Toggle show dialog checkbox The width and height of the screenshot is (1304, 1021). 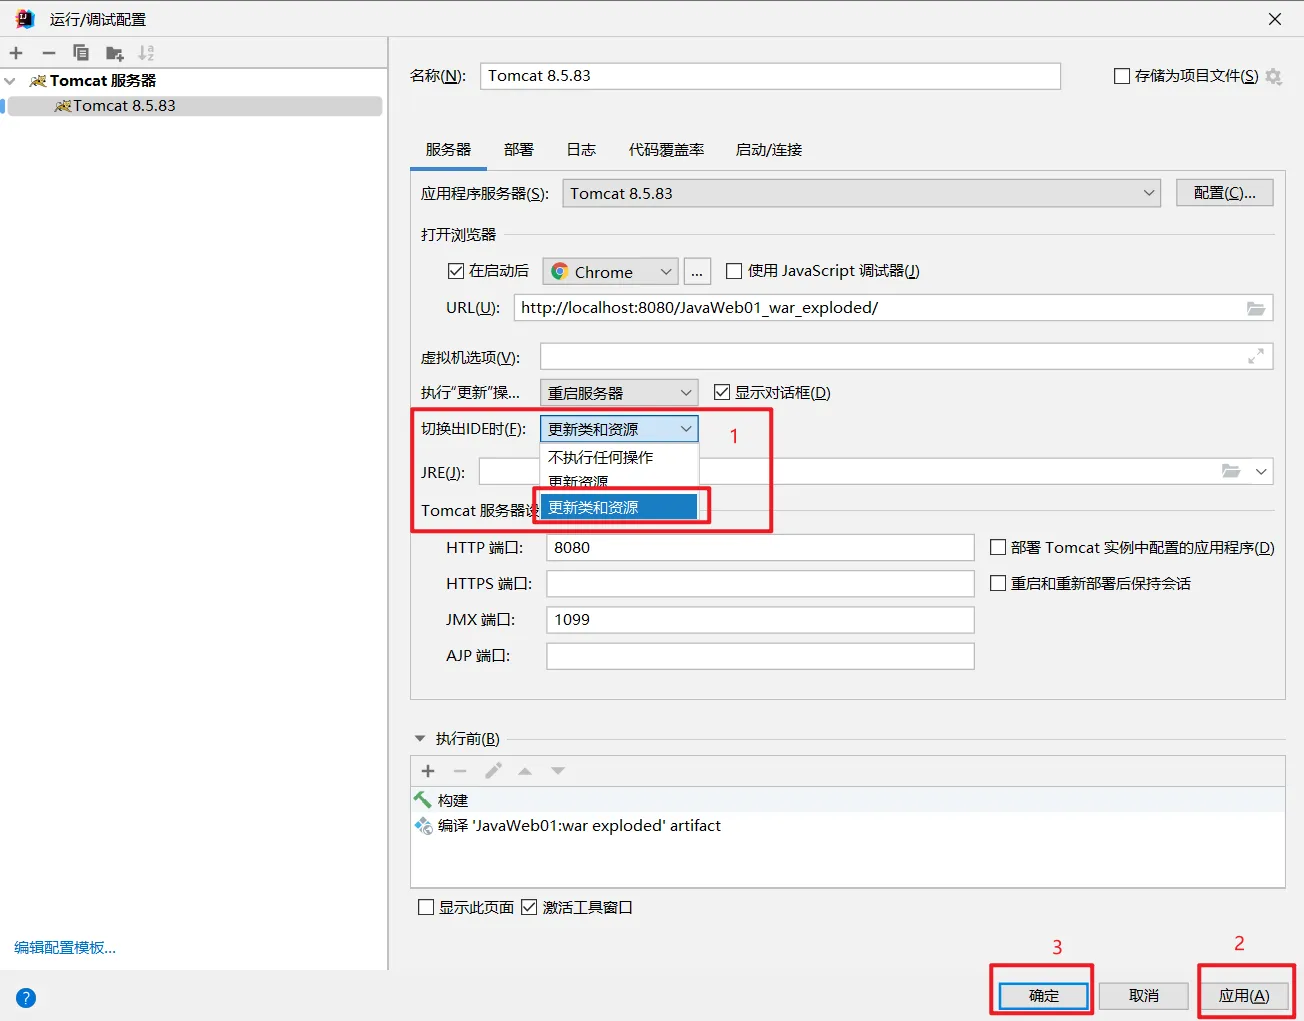(722, 392)
